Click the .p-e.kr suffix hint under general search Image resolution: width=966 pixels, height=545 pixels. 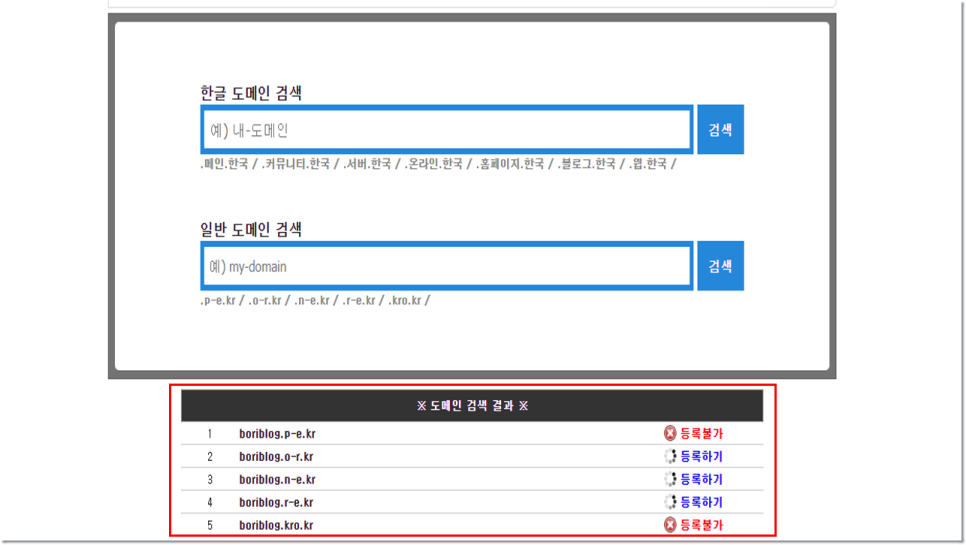(x=218, y=300)
